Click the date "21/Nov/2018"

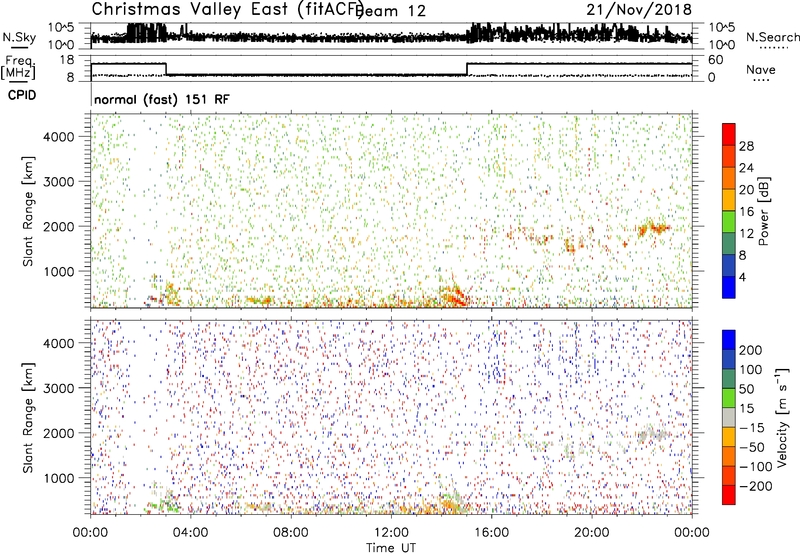coord(639,10)
